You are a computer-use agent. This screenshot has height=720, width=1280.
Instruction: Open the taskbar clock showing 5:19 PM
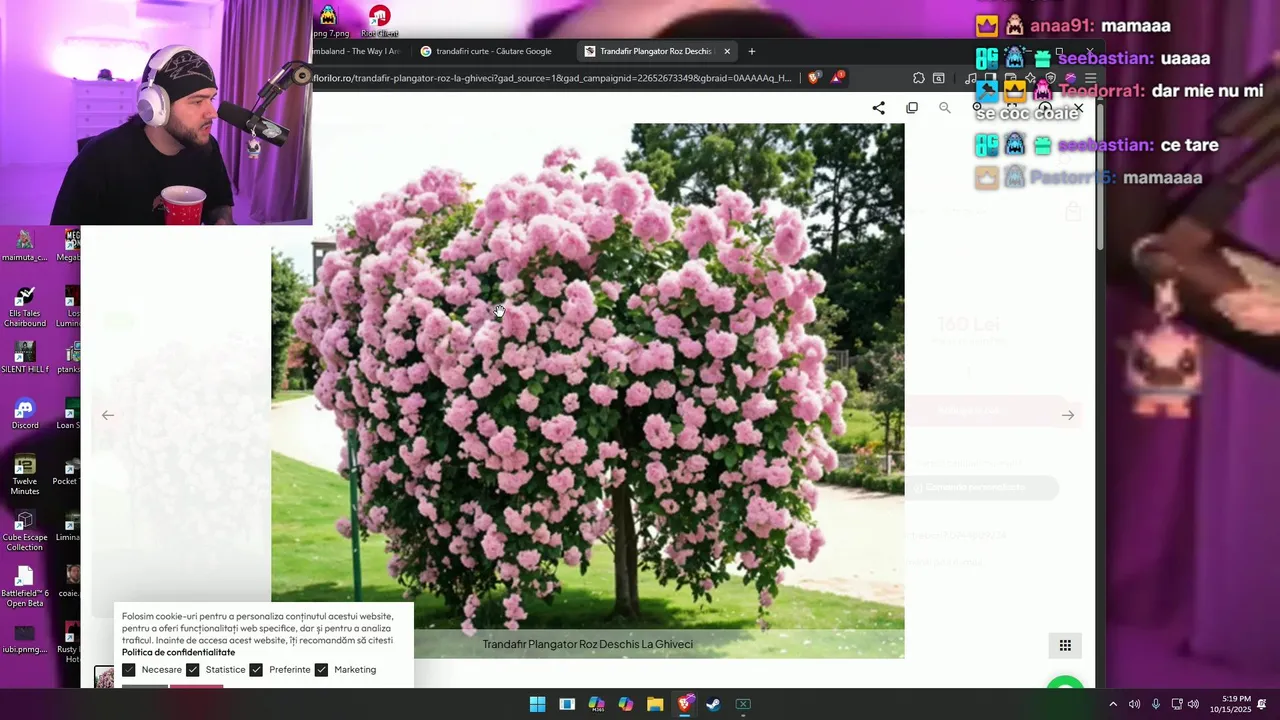coord(1230,704)
